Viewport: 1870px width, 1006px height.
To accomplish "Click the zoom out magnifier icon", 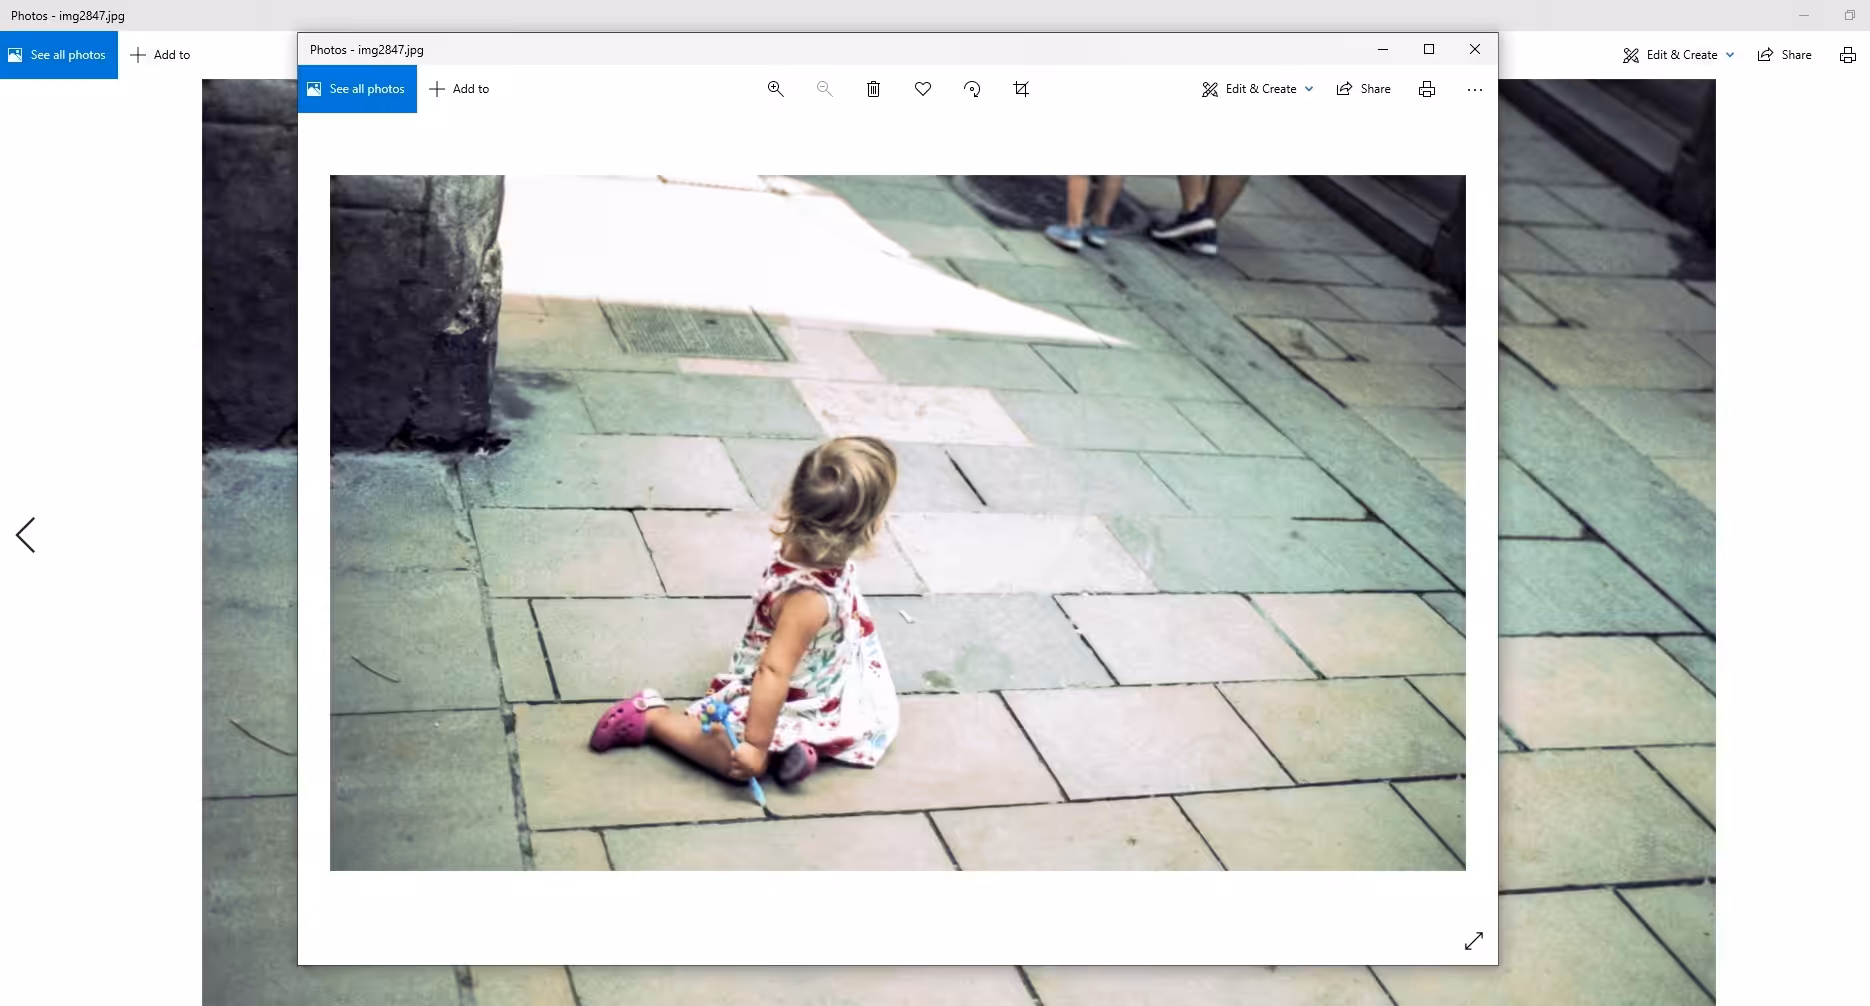I will pos(824,89).
